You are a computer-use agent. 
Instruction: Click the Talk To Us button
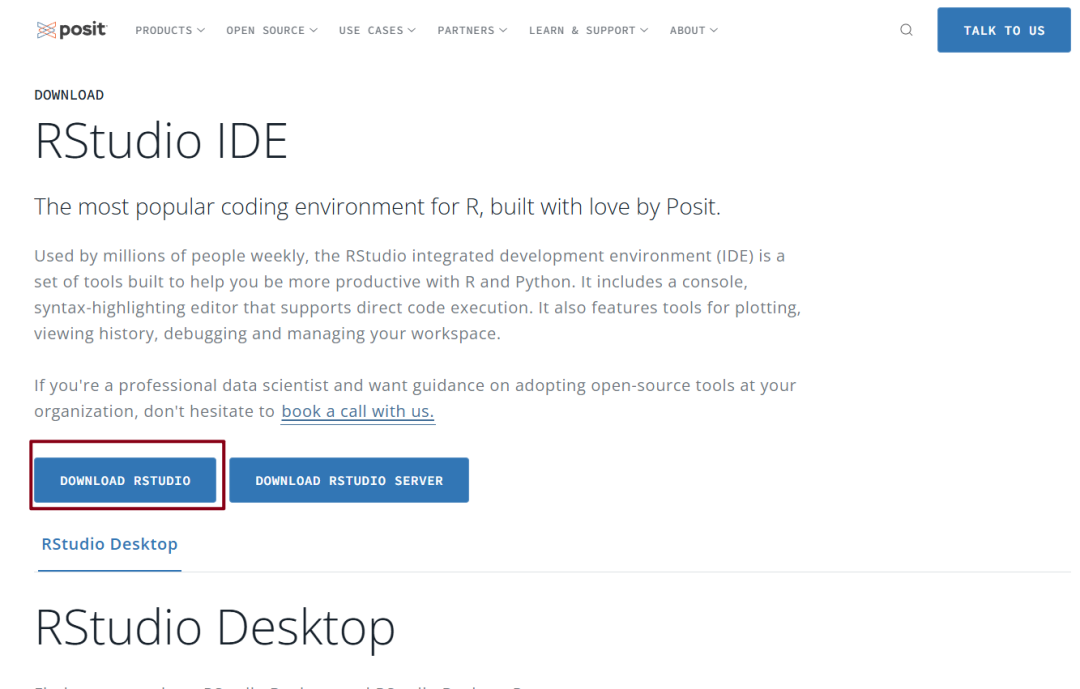1004,30
